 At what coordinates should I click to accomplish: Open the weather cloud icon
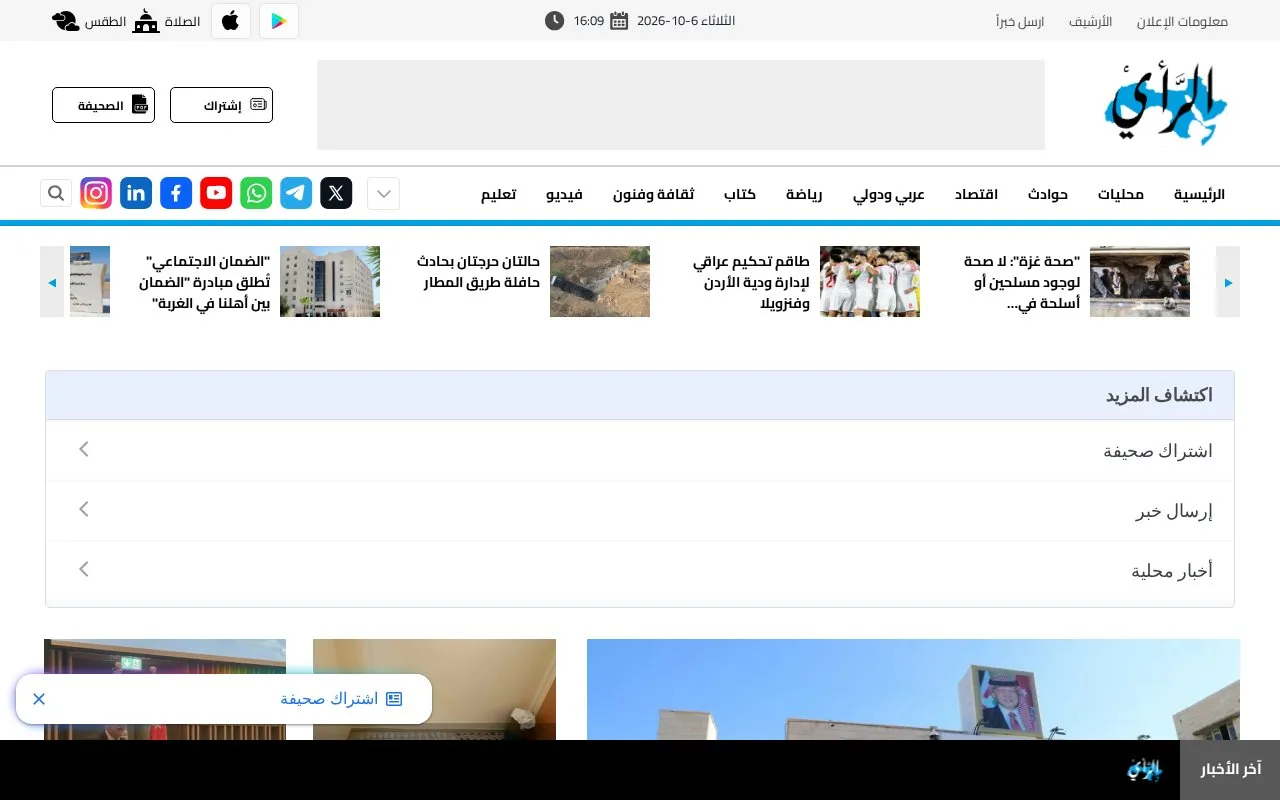coord(65,21)
